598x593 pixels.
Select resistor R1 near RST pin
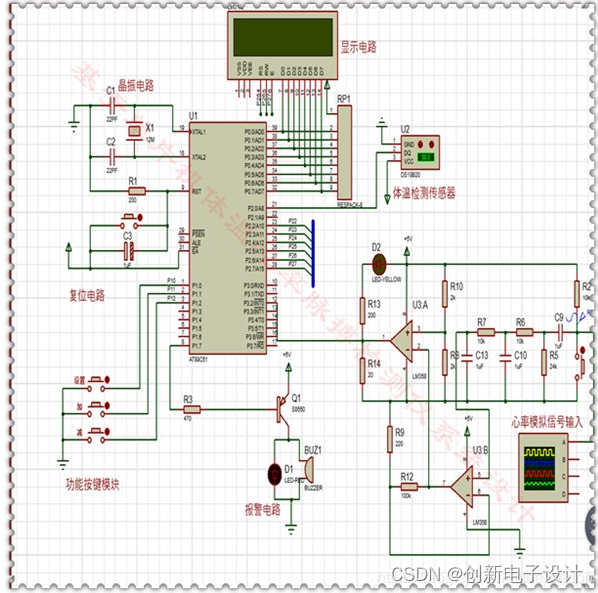click(x=137, y=191)
